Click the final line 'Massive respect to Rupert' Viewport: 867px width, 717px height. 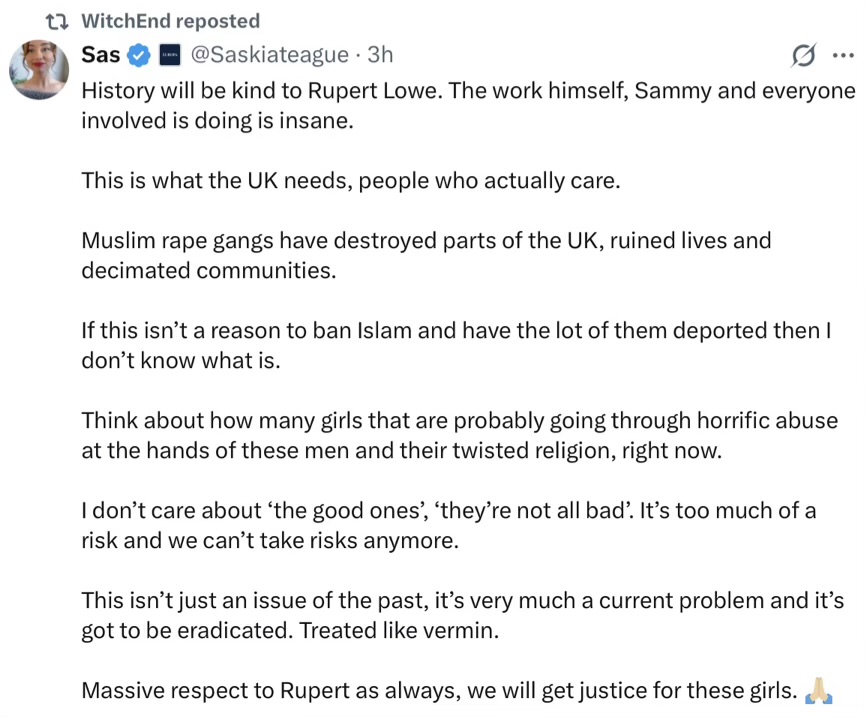click(438, 691)
